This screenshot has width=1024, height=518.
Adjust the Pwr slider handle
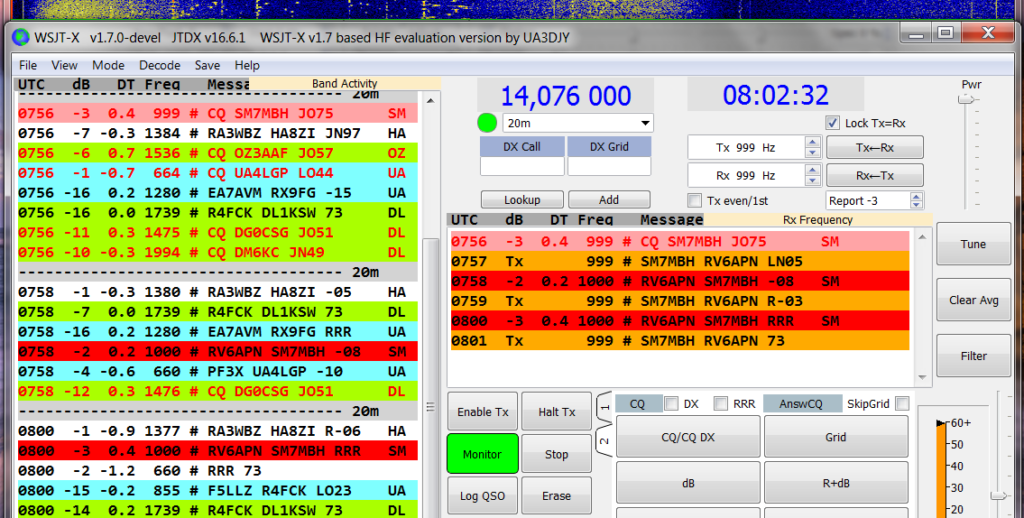pos(967,99)
